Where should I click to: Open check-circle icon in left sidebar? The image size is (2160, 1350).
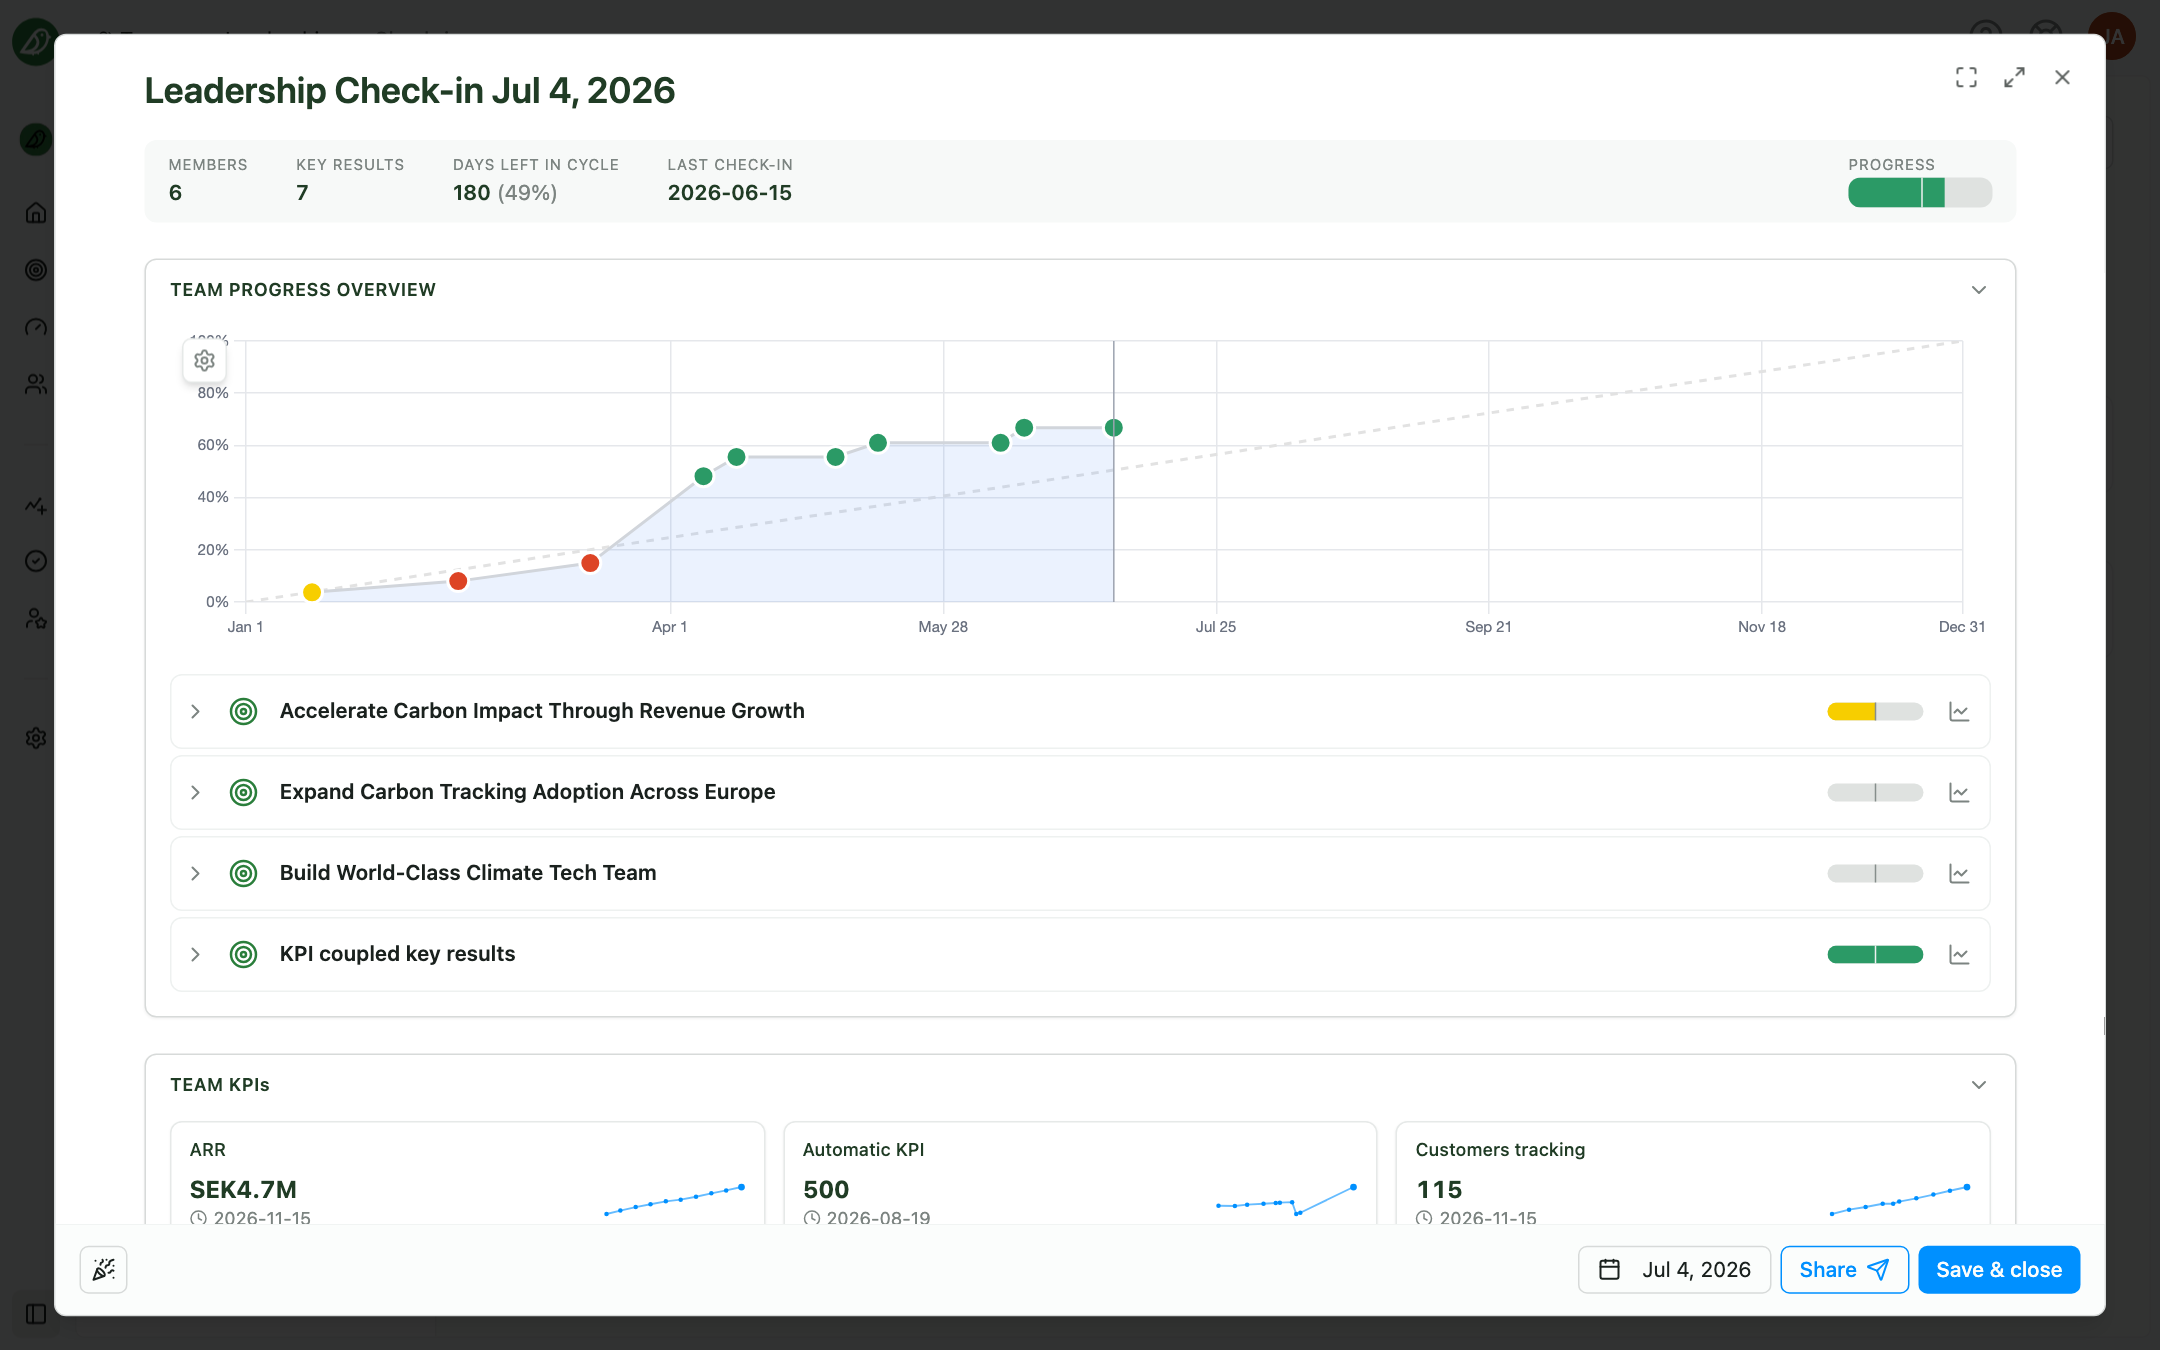pos(36,561)
